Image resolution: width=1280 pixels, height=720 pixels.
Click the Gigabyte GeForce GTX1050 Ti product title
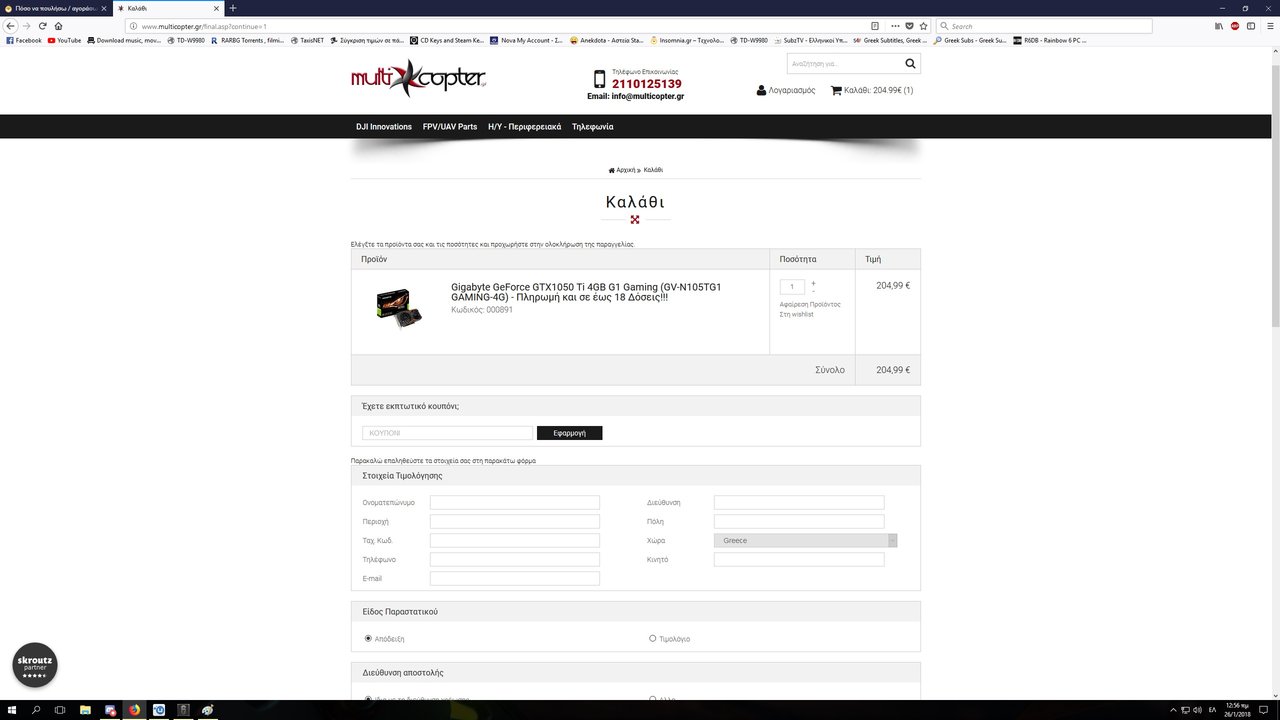(x=586, y=292)
